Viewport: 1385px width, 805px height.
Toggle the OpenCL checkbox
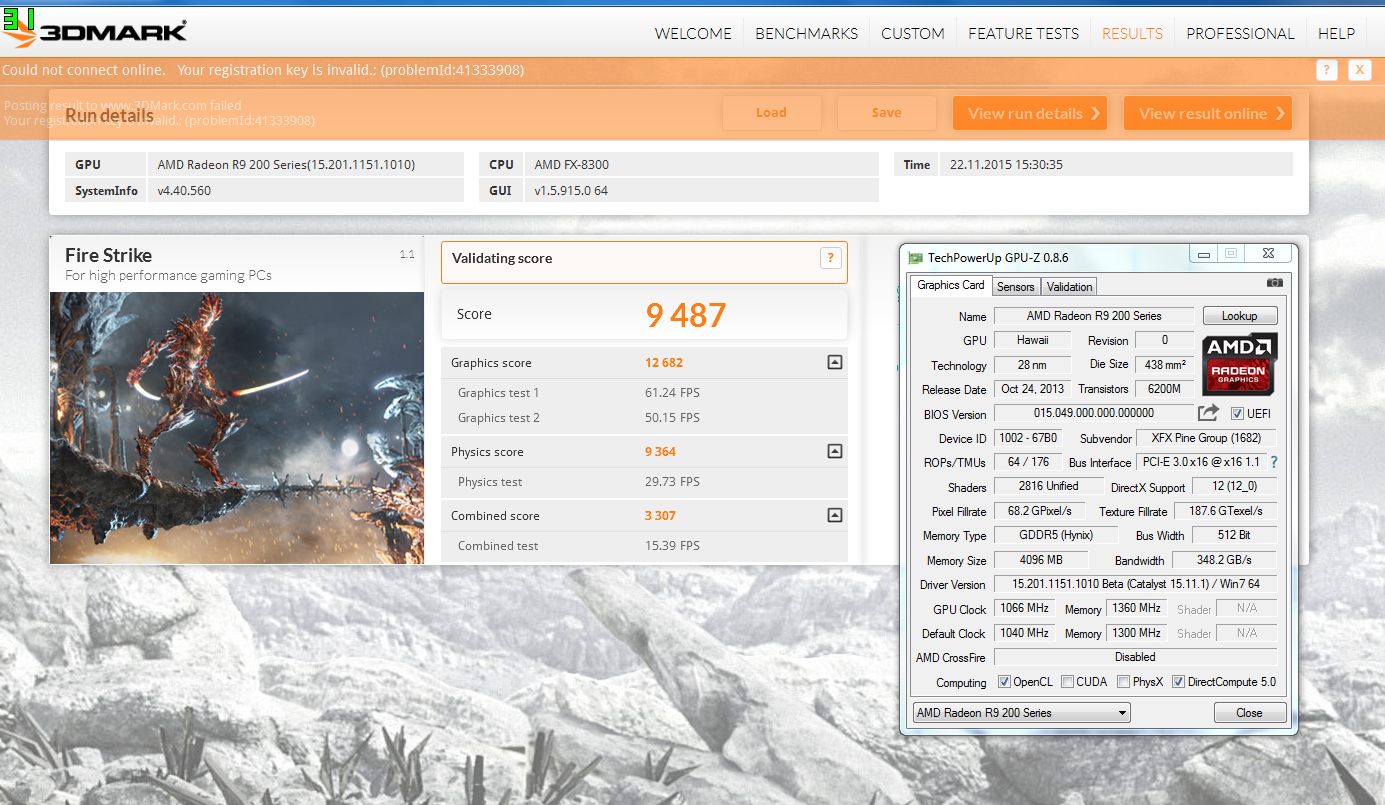[1004, 682]
